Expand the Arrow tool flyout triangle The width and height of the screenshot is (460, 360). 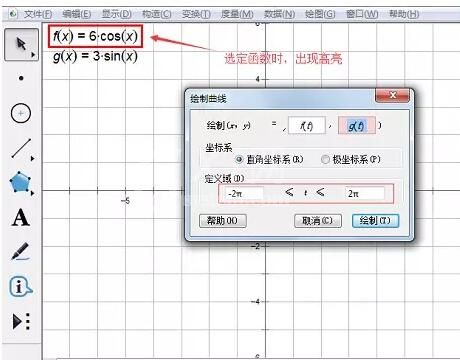click(x=33, y=55)
